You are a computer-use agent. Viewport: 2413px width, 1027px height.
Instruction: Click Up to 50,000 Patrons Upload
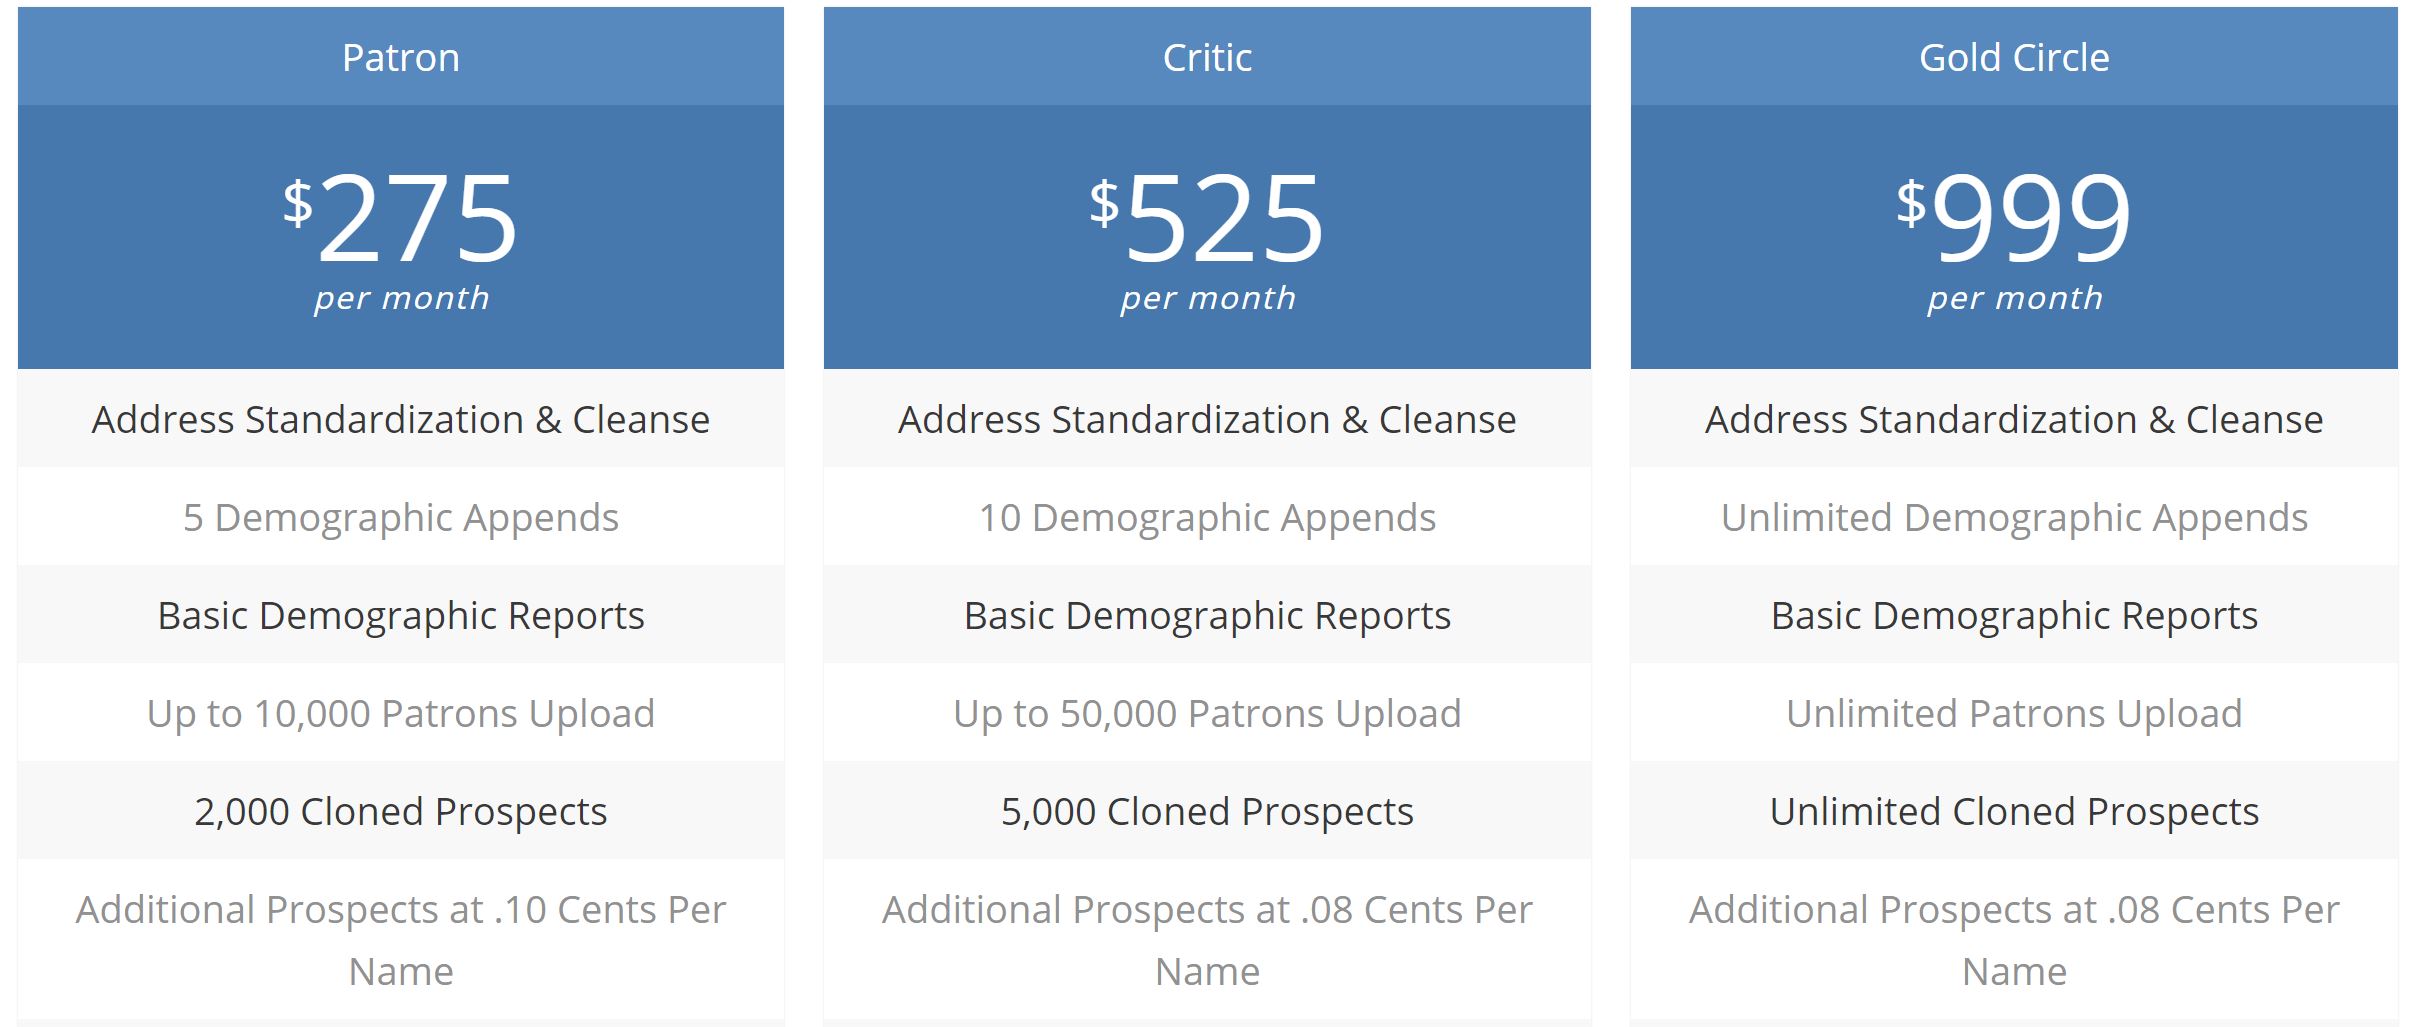[1207, 714]
